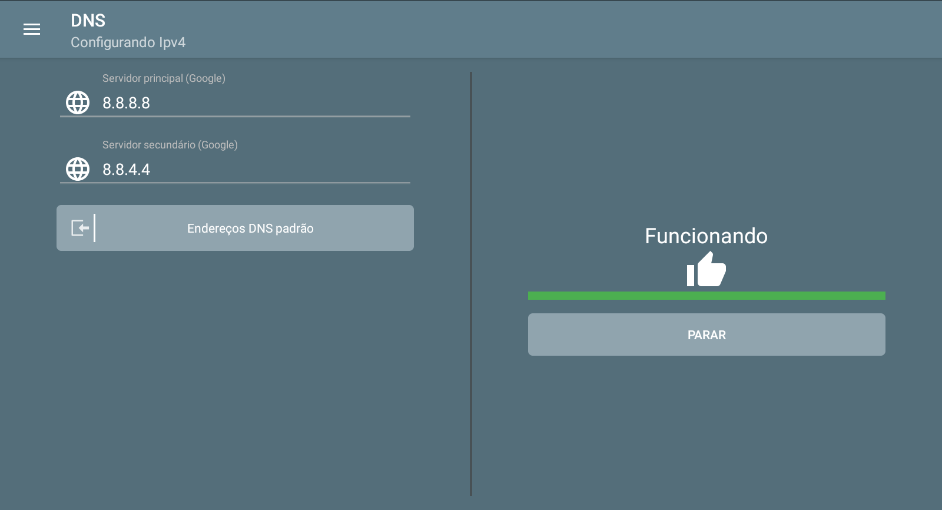Click the arrow icon on the default DNS button

(80, 228)
